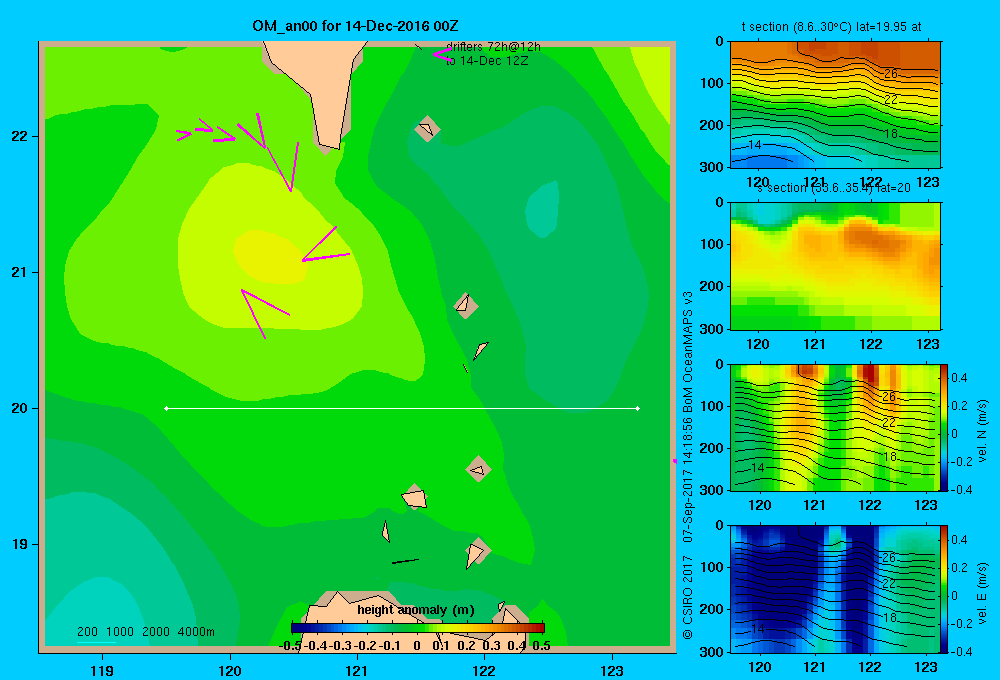Click the "BoM OceanMAPS v3" vertical credit text
The width and height of the screenshot is (1000, 680).
(x=688, y=352)
